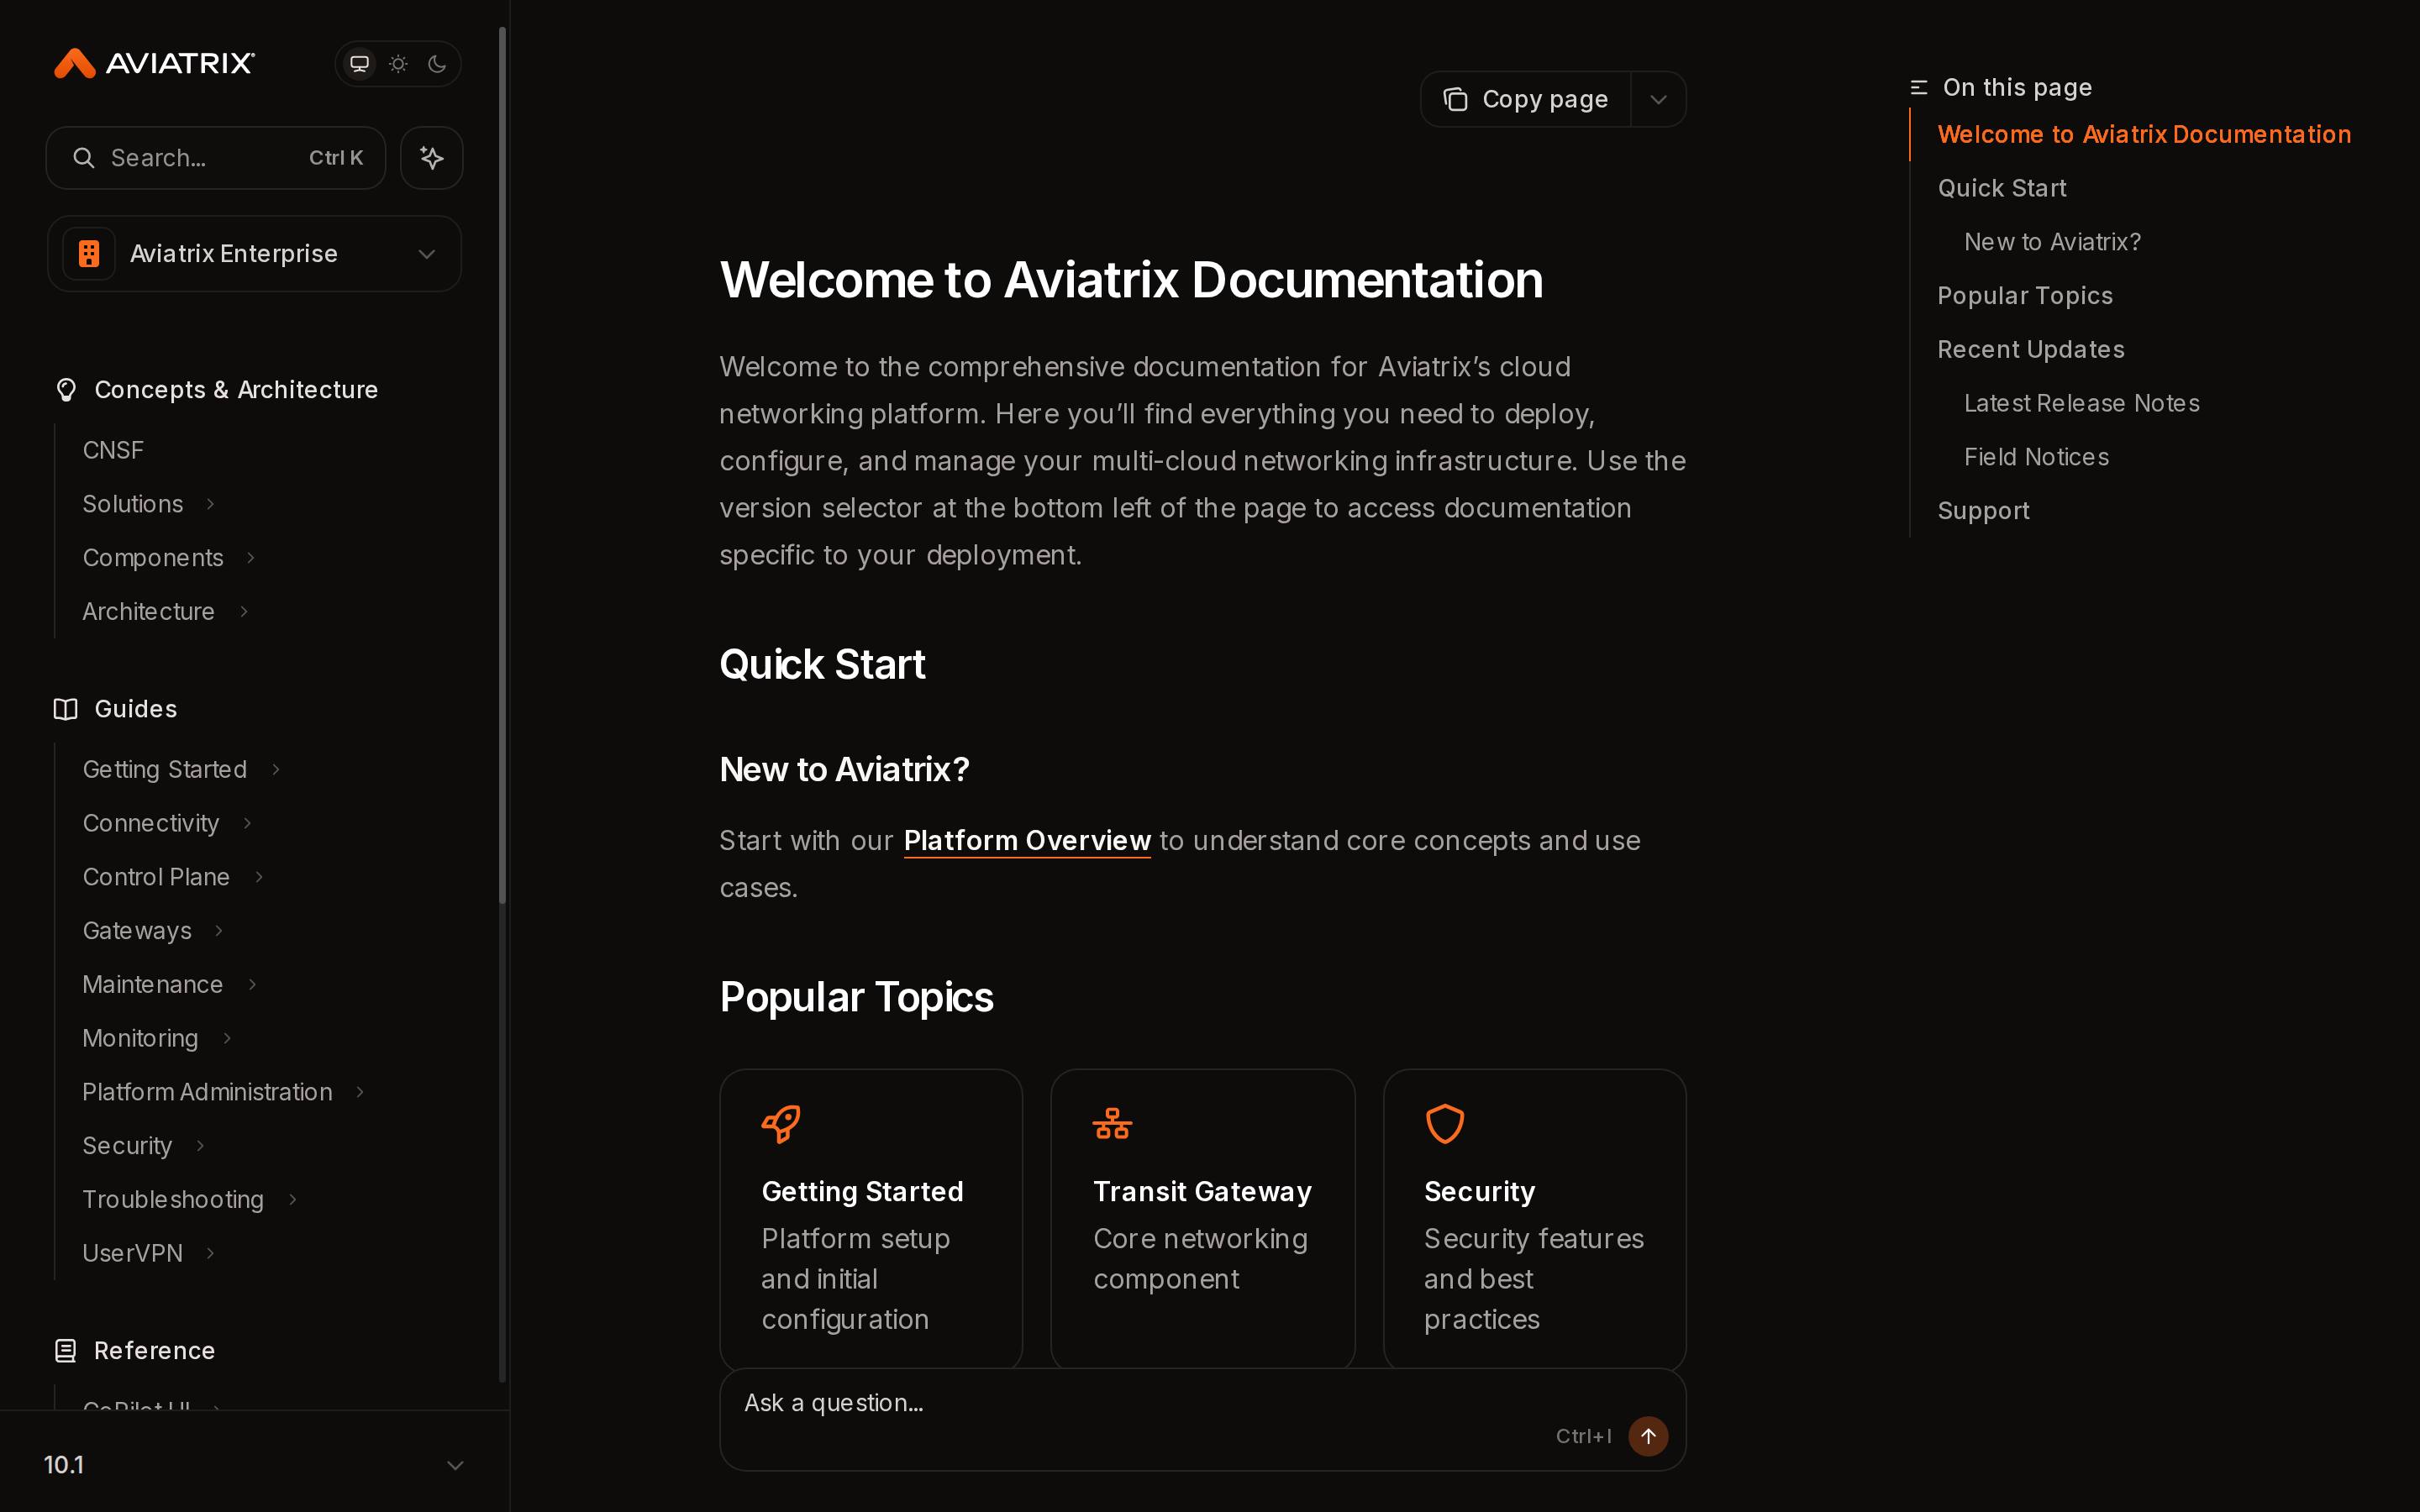The height and width of the screenshot is (1512, 2420).
Task: Follow the Platform Overview link
Action: (x=1027, y=841)
